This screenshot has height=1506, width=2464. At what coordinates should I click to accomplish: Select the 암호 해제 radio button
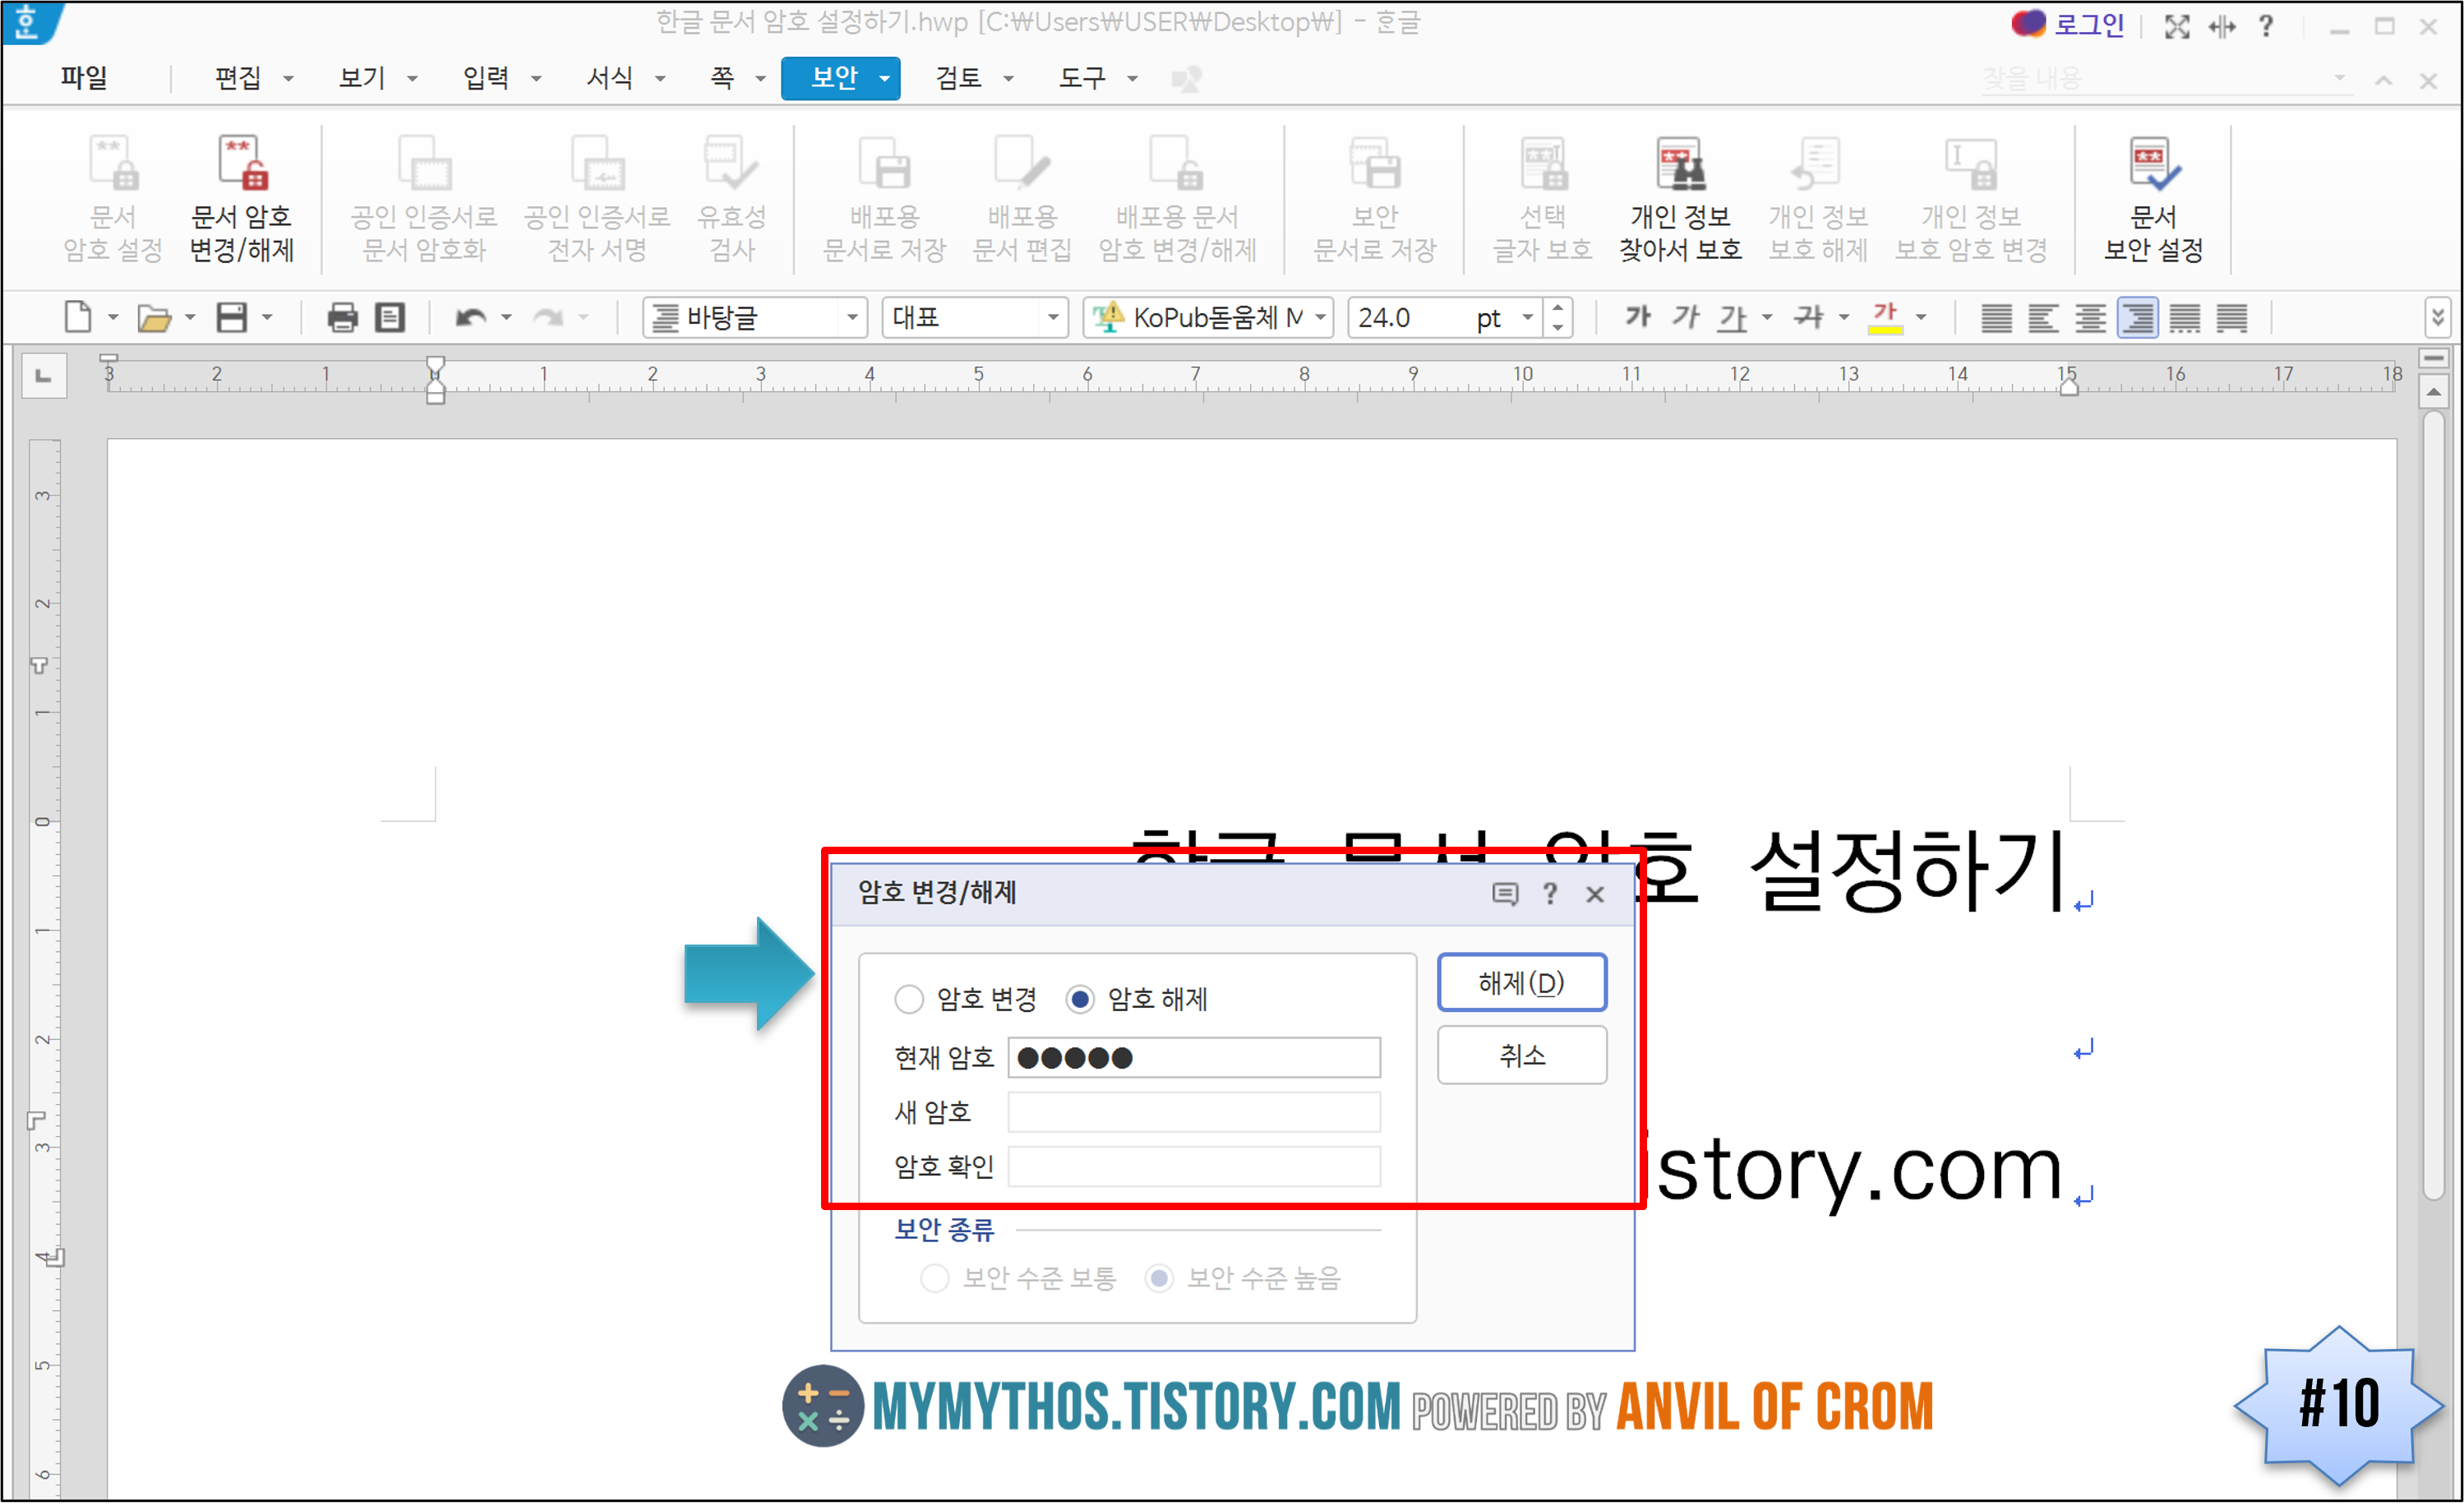[x=1080, y=998]
